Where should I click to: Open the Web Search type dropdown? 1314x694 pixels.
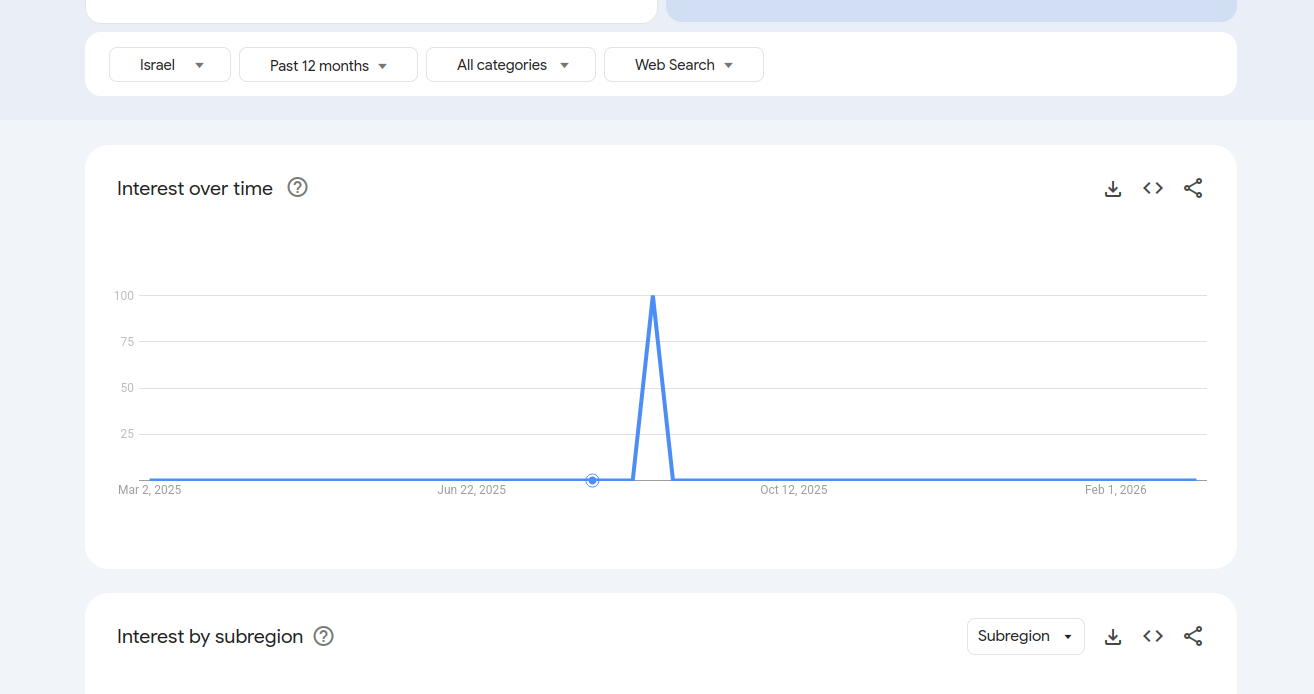(684, 65)
